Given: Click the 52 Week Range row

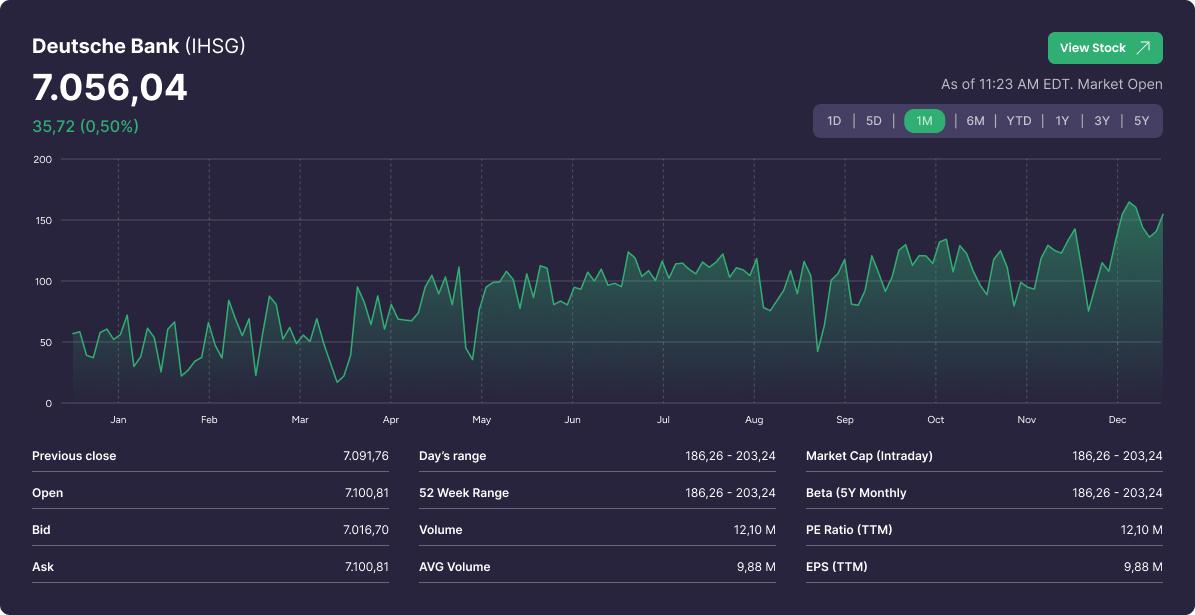Looking at the screenshot, I should click(597, 493).
